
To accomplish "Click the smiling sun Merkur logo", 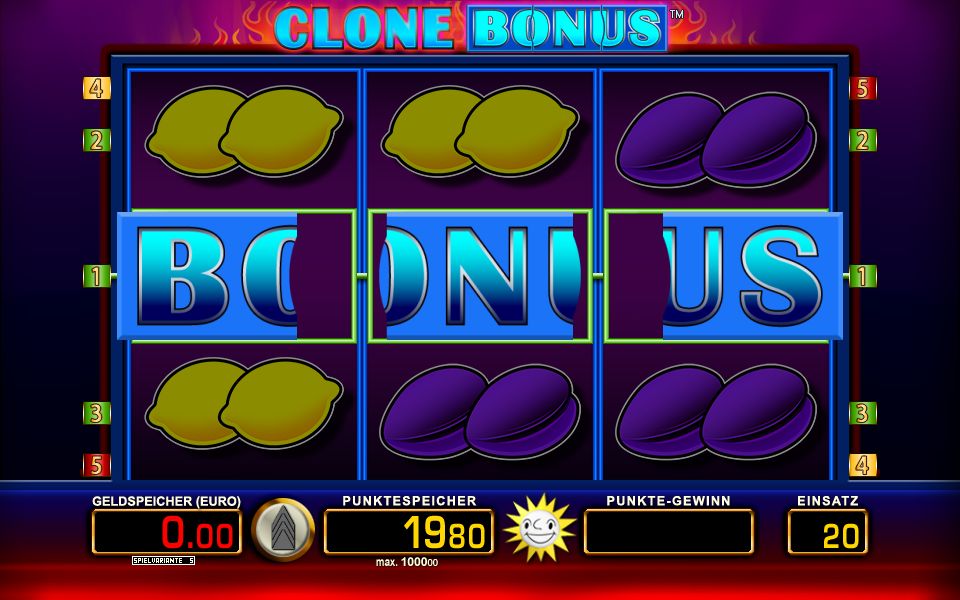I will click(x=539, y=528).
